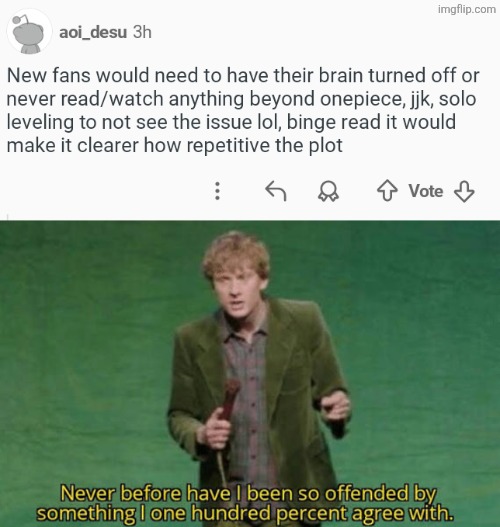Visit the aoi_desu username profile
The image size is (500, 527).
93,33
